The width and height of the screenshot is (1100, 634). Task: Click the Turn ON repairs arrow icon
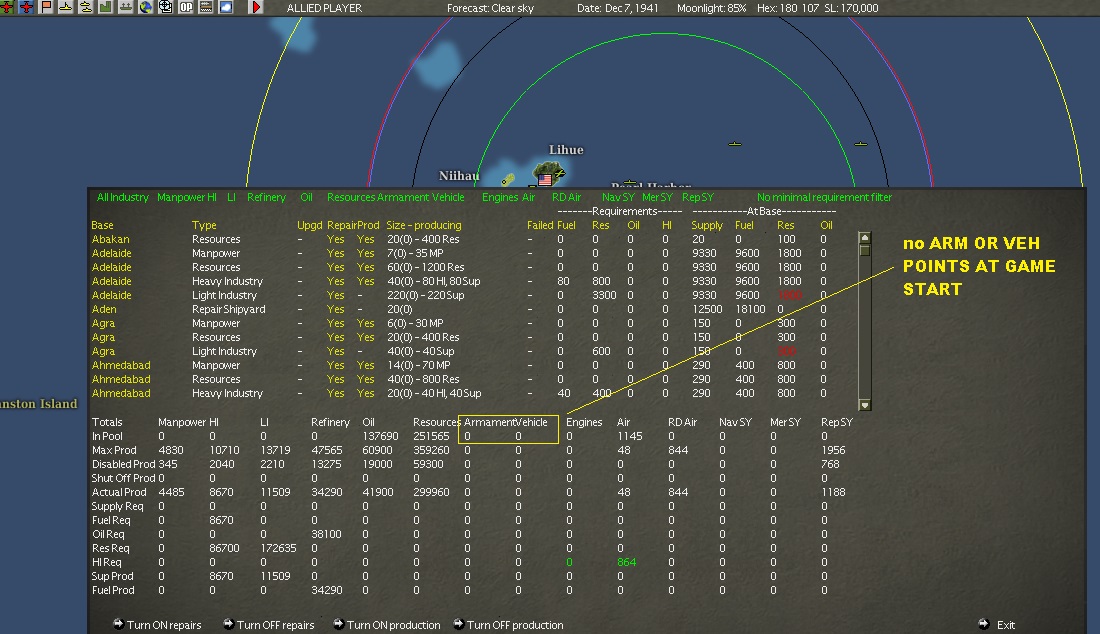118,623
